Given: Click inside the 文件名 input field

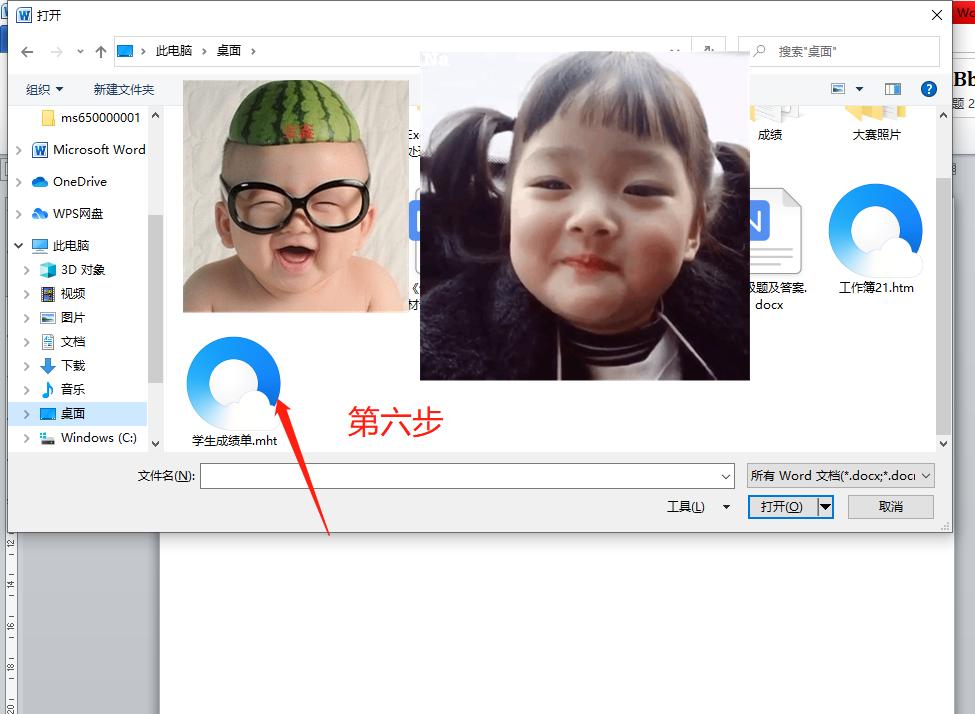Looking at the screenshot, I should pos(450,476).
